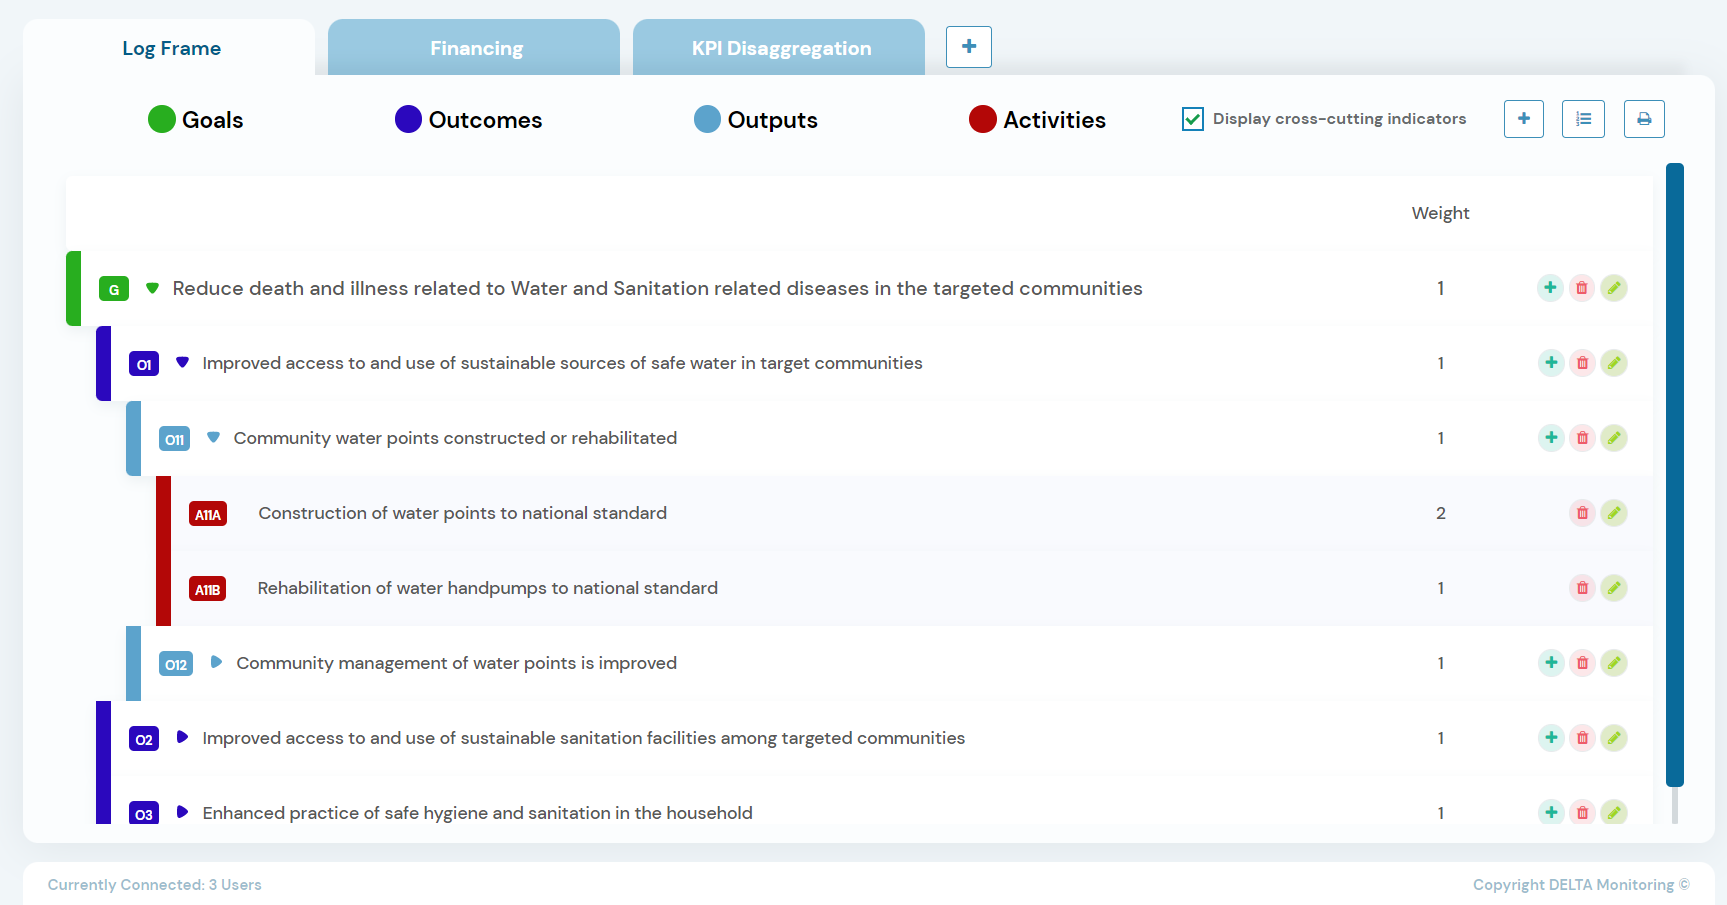
Task: Collapse output O11 Community water points
Action: (213, 438)
